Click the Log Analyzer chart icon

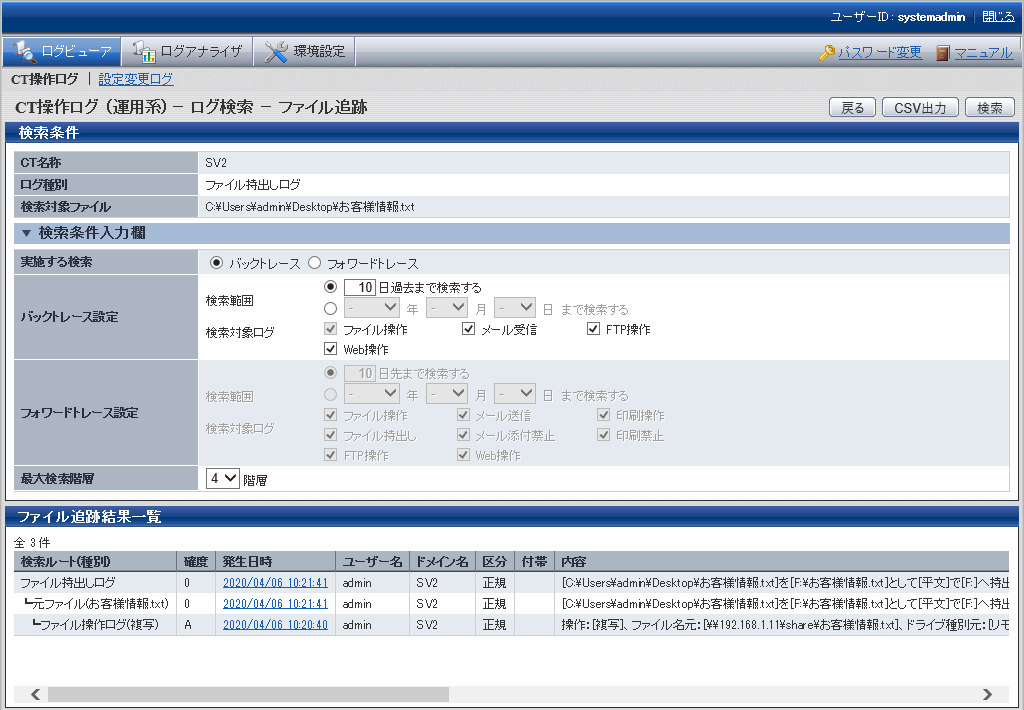143,52
